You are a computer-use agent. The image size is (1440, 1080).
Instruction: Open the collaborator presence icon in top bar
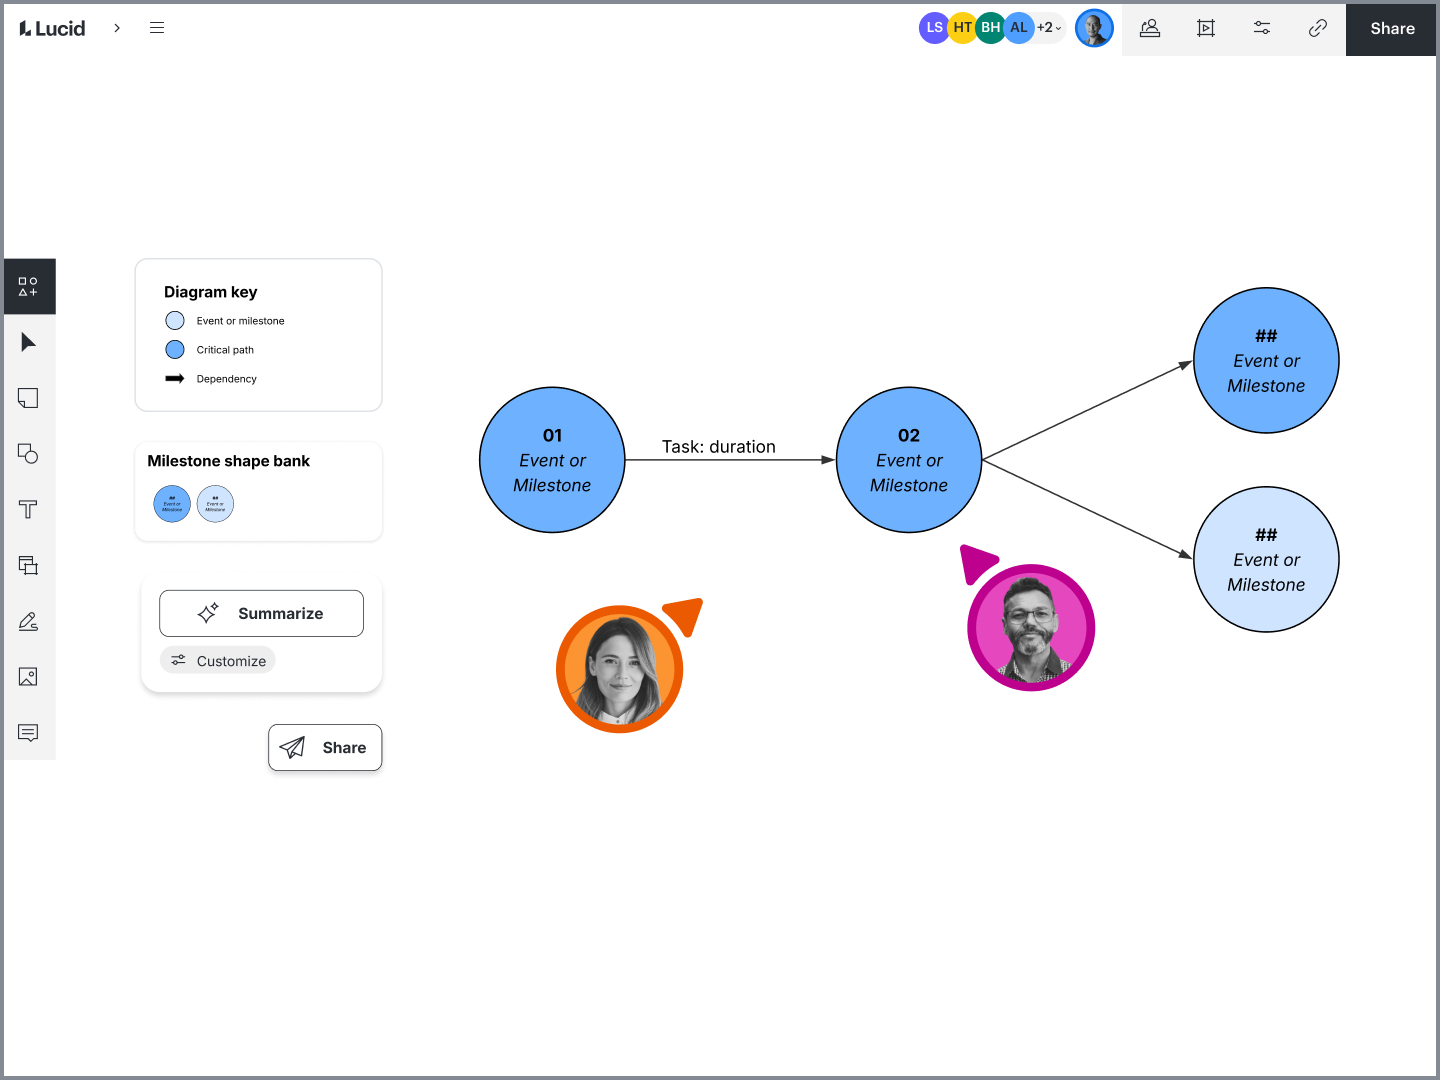[x=1150, y=28]
